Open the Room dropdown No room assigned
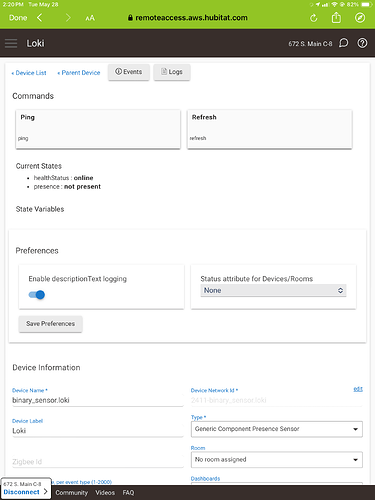The height and width of the screenshot is (500, 375). coord(277,460)
